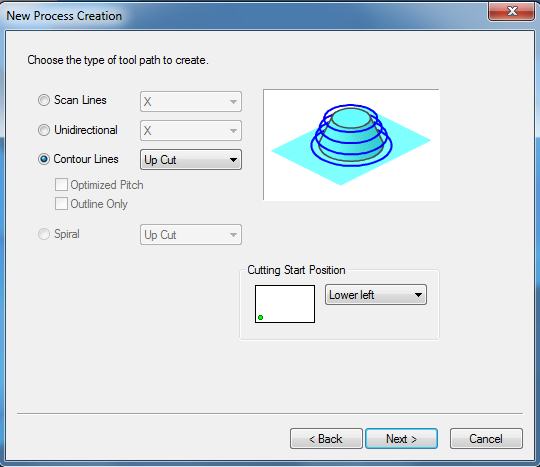540x467 pixels.
Task: Close the dialog with the X button
Action: click(x=511, y=11)
